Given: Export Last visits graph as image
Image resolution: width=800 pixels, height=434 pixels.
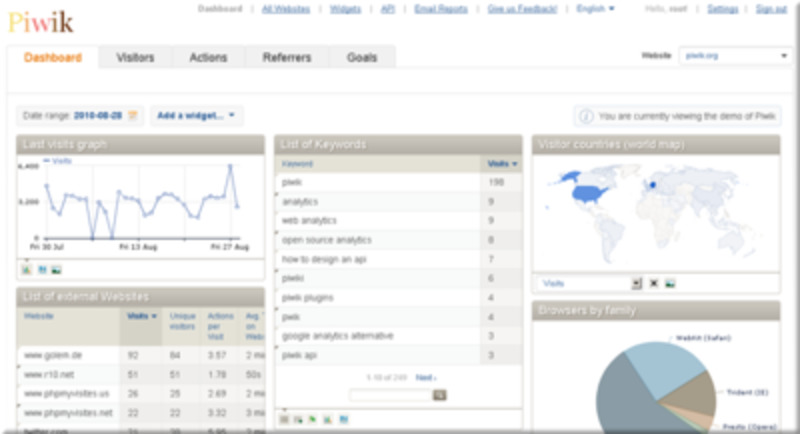Looking at the screenshot, I should [56, 269].
